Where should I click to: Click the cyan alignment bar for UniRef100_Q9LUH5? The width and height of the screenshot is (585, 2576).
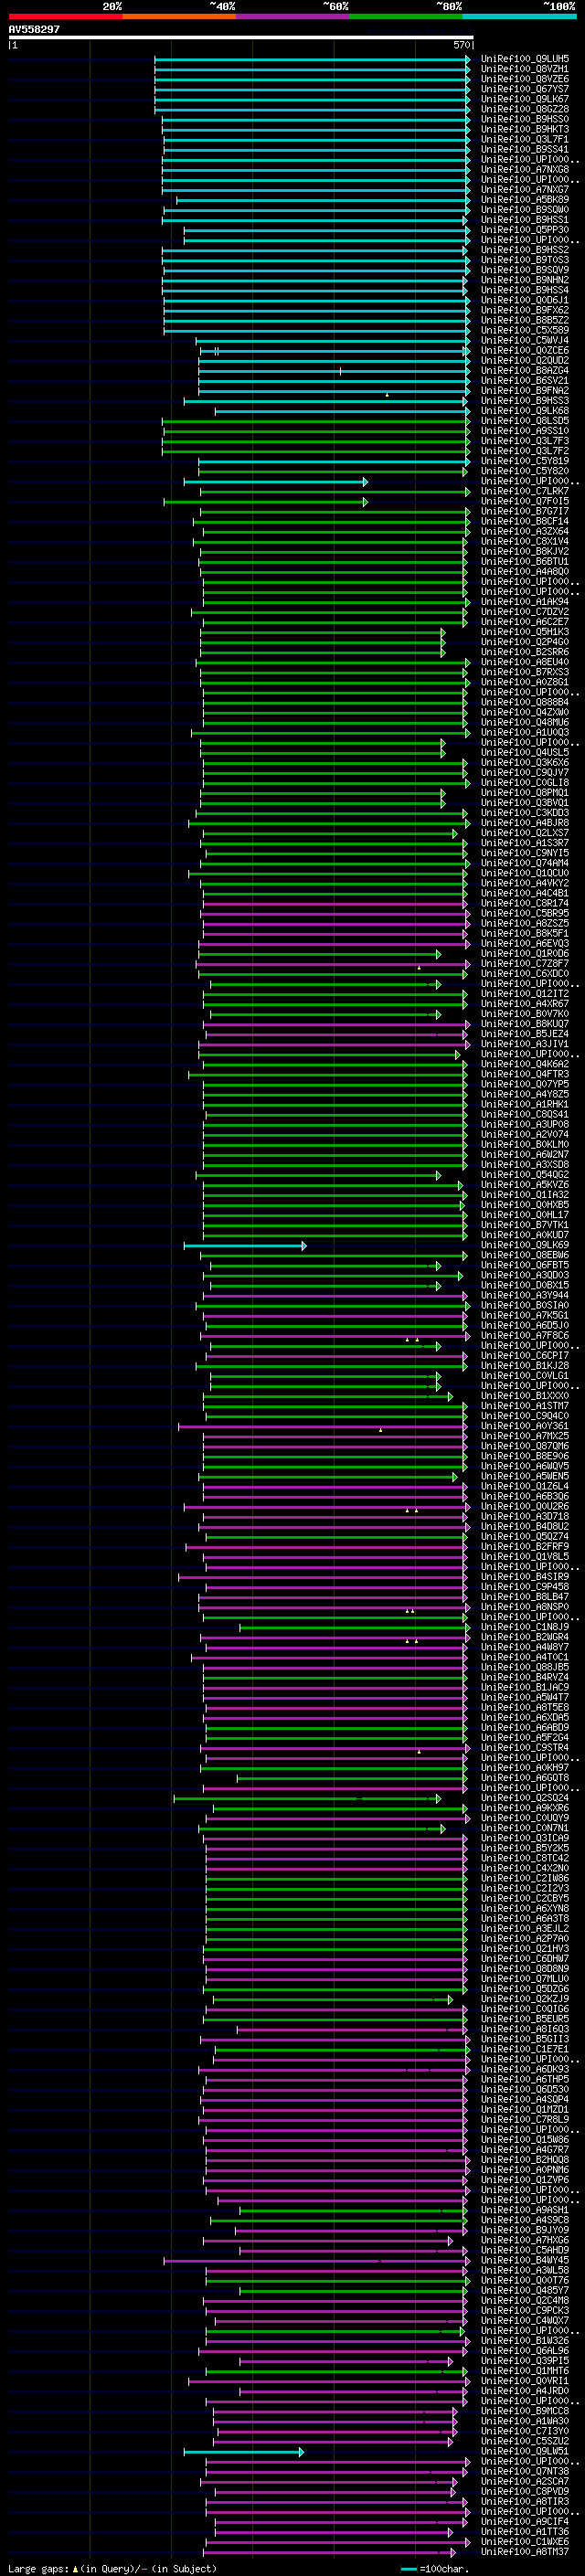pos(312,60)
